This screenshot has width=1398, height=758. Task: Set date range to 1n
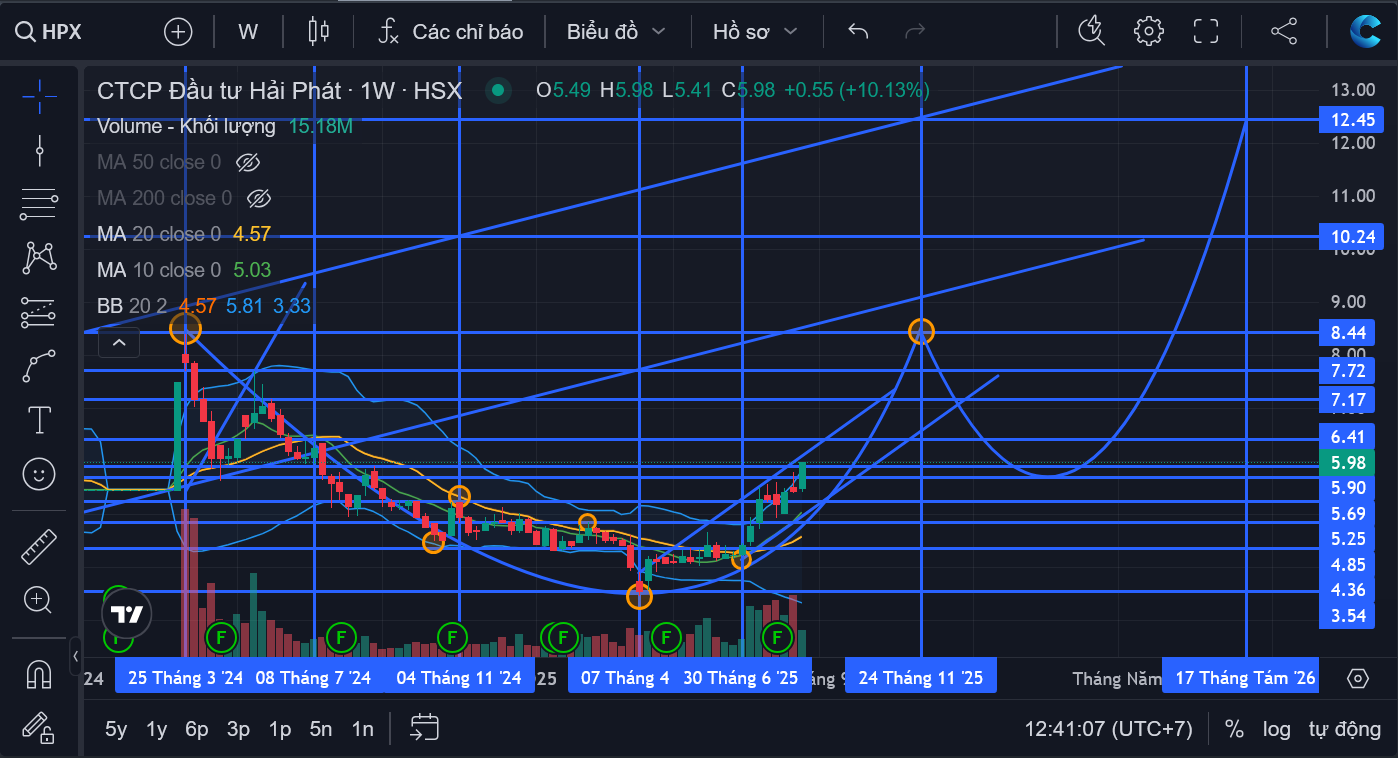coord(362,729)
